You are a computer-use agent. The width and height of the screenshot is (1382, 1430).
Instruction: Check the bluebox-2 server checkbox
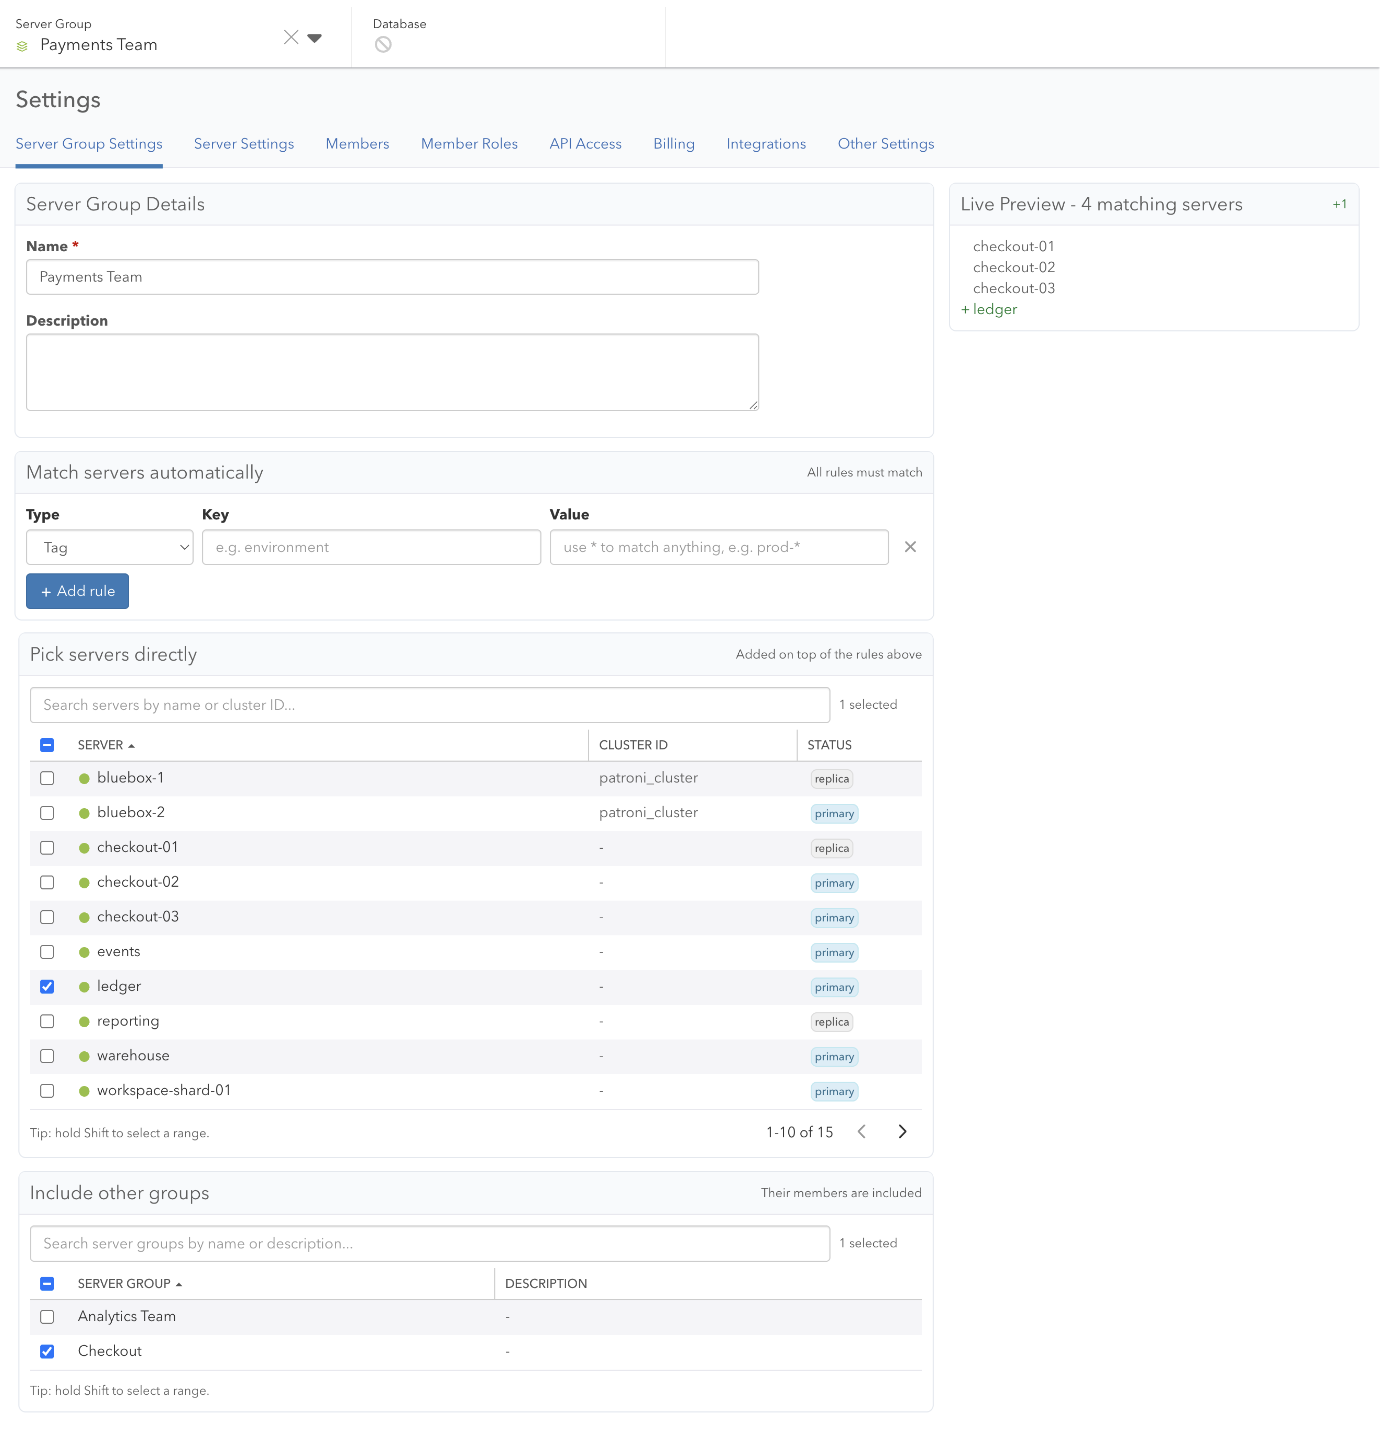point(47,813)
